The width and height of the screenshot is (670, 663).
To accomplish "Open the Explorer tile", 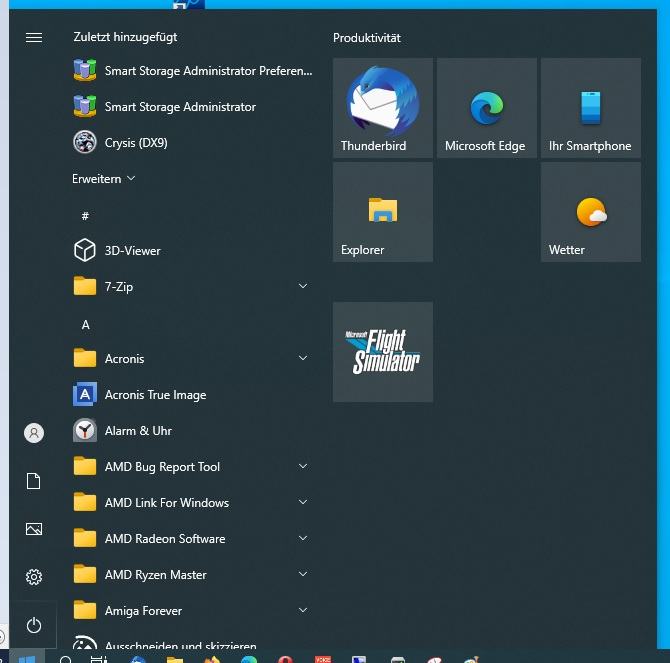I will pyautogui.click(x=383, y=212).
